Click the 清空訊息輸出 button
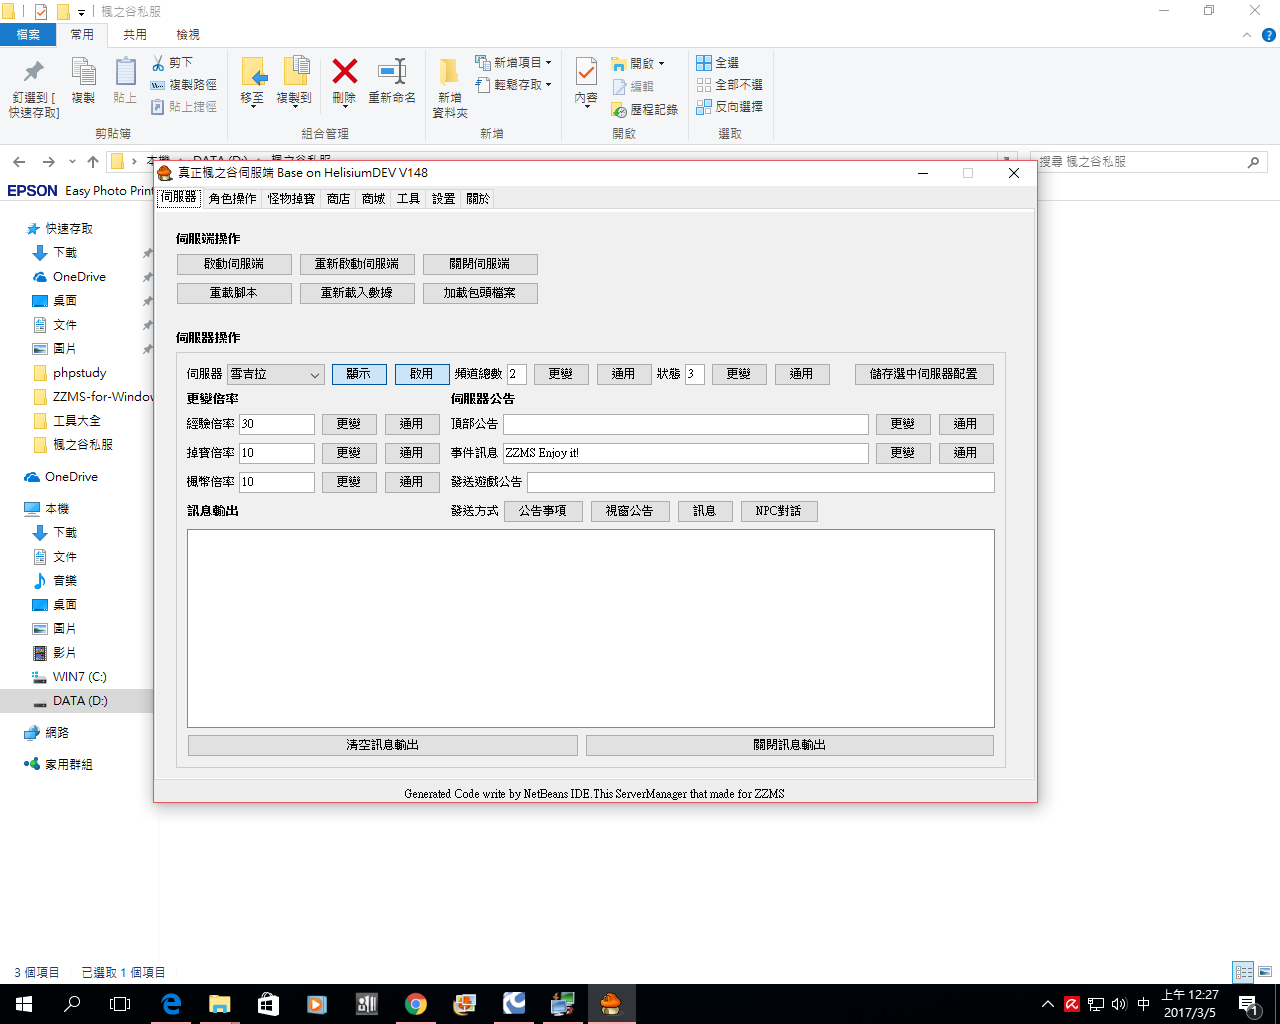The image size is (1280, 1024). [x=383, y=745]
